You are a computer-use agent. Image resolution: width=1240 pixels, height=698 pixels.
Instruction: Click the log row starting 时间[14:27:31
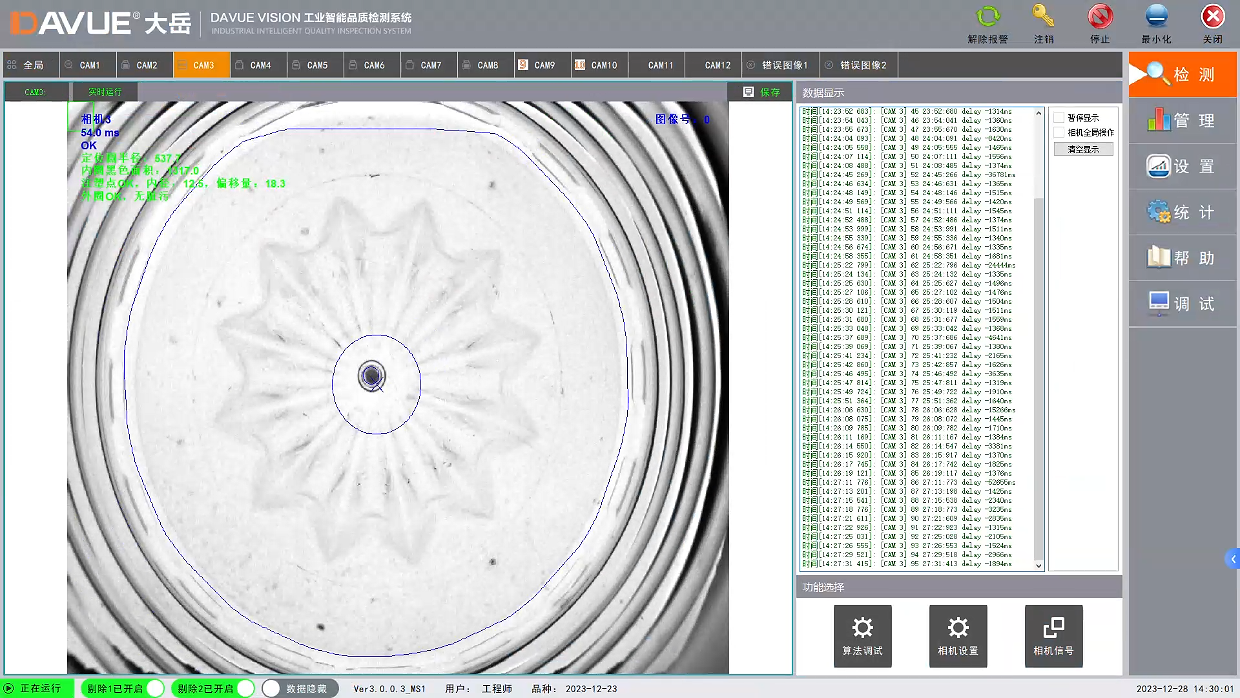pyautogui.click(x=908, y=564)
